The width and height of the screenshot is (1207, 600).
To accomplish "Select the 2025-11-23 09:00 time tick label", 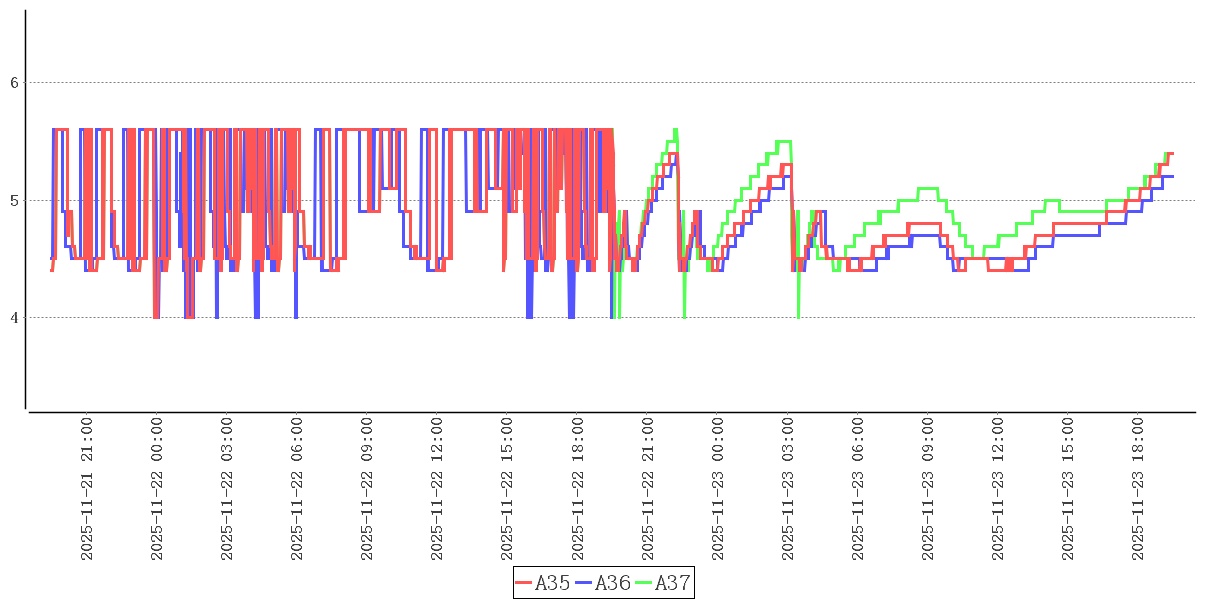I will coord(927,489).
